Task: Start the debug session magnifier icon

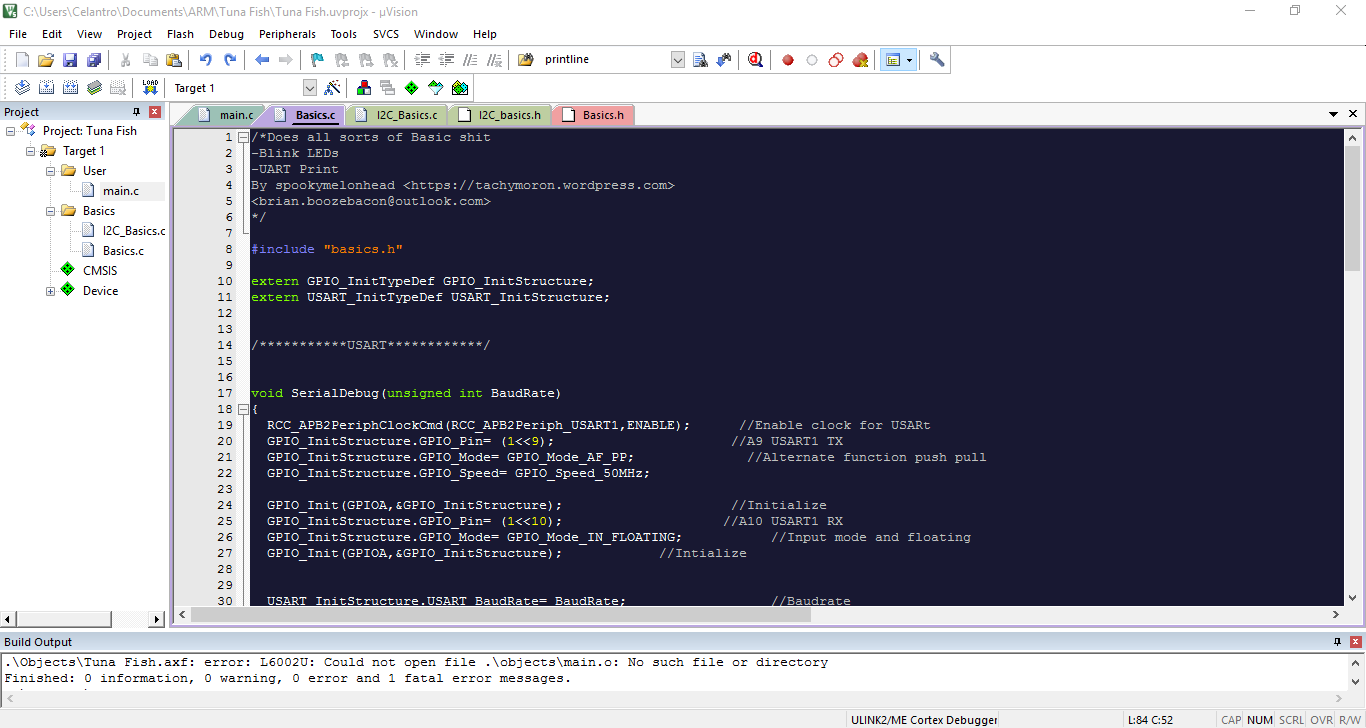Action: 755,60
